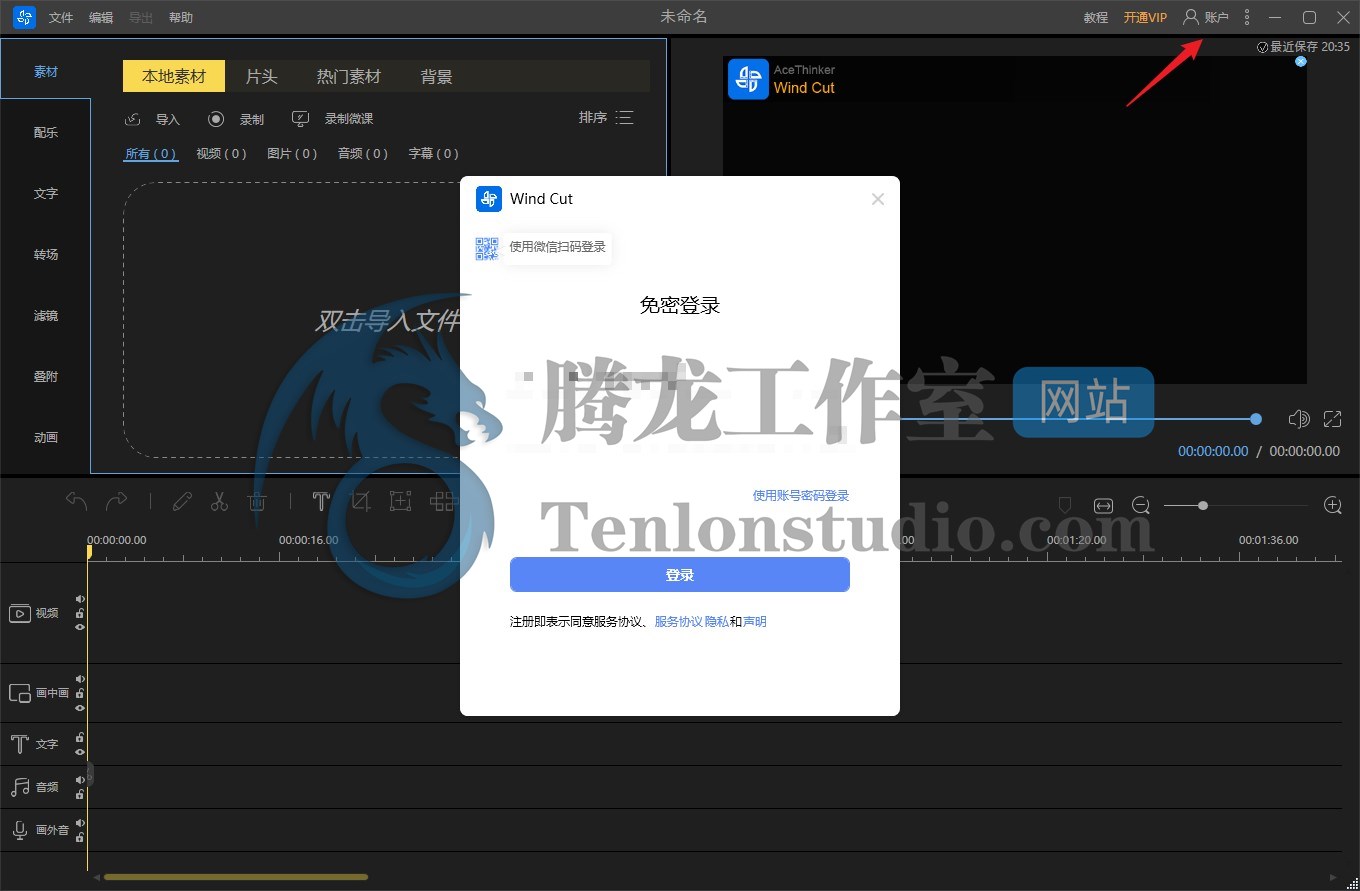The image size is (1360, 891).
Task: Toggle lock on the 画中画 track
Action: (80, 693)
